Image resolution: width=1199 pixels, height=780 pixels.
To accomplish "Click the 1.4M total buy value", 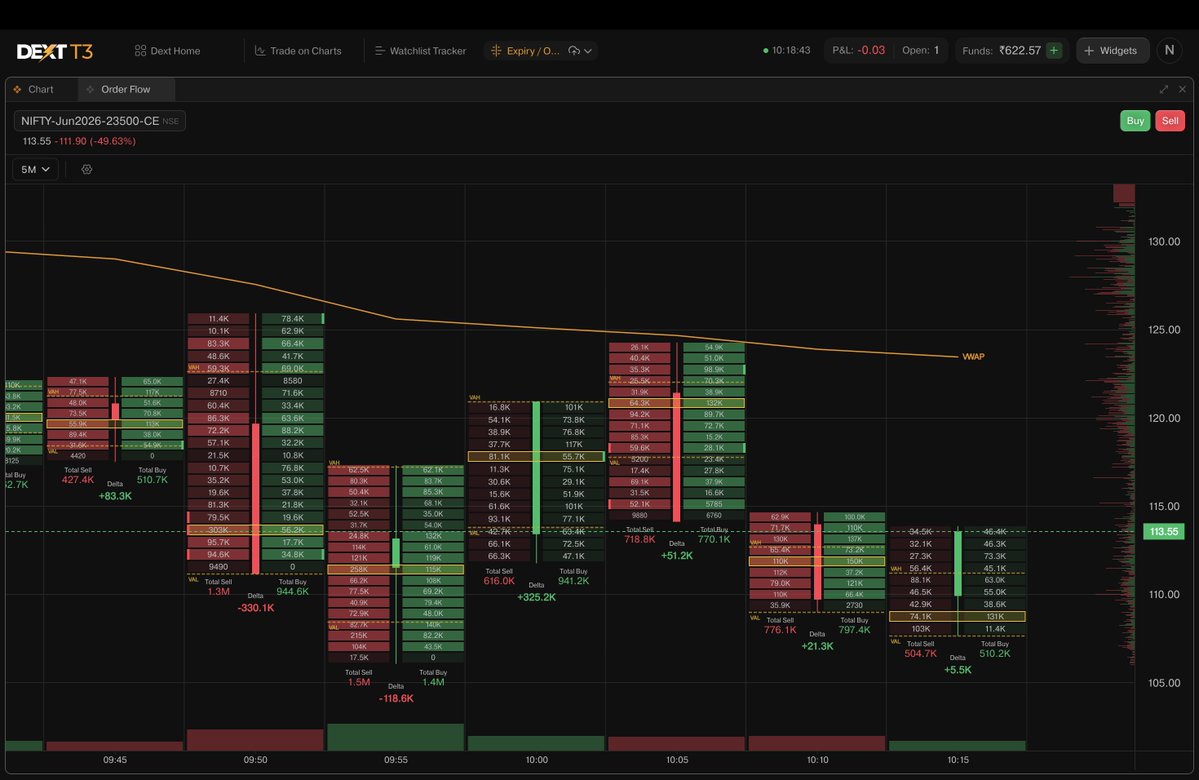I will [433, 682].
